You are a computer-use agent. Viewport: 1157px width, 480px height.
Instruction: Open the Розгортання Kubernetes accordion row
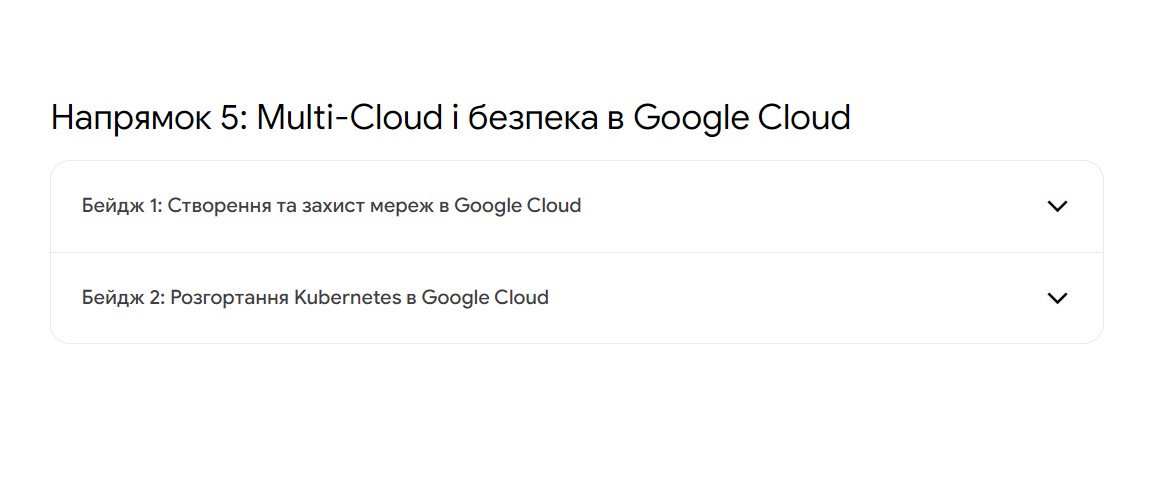click(577, 298)
